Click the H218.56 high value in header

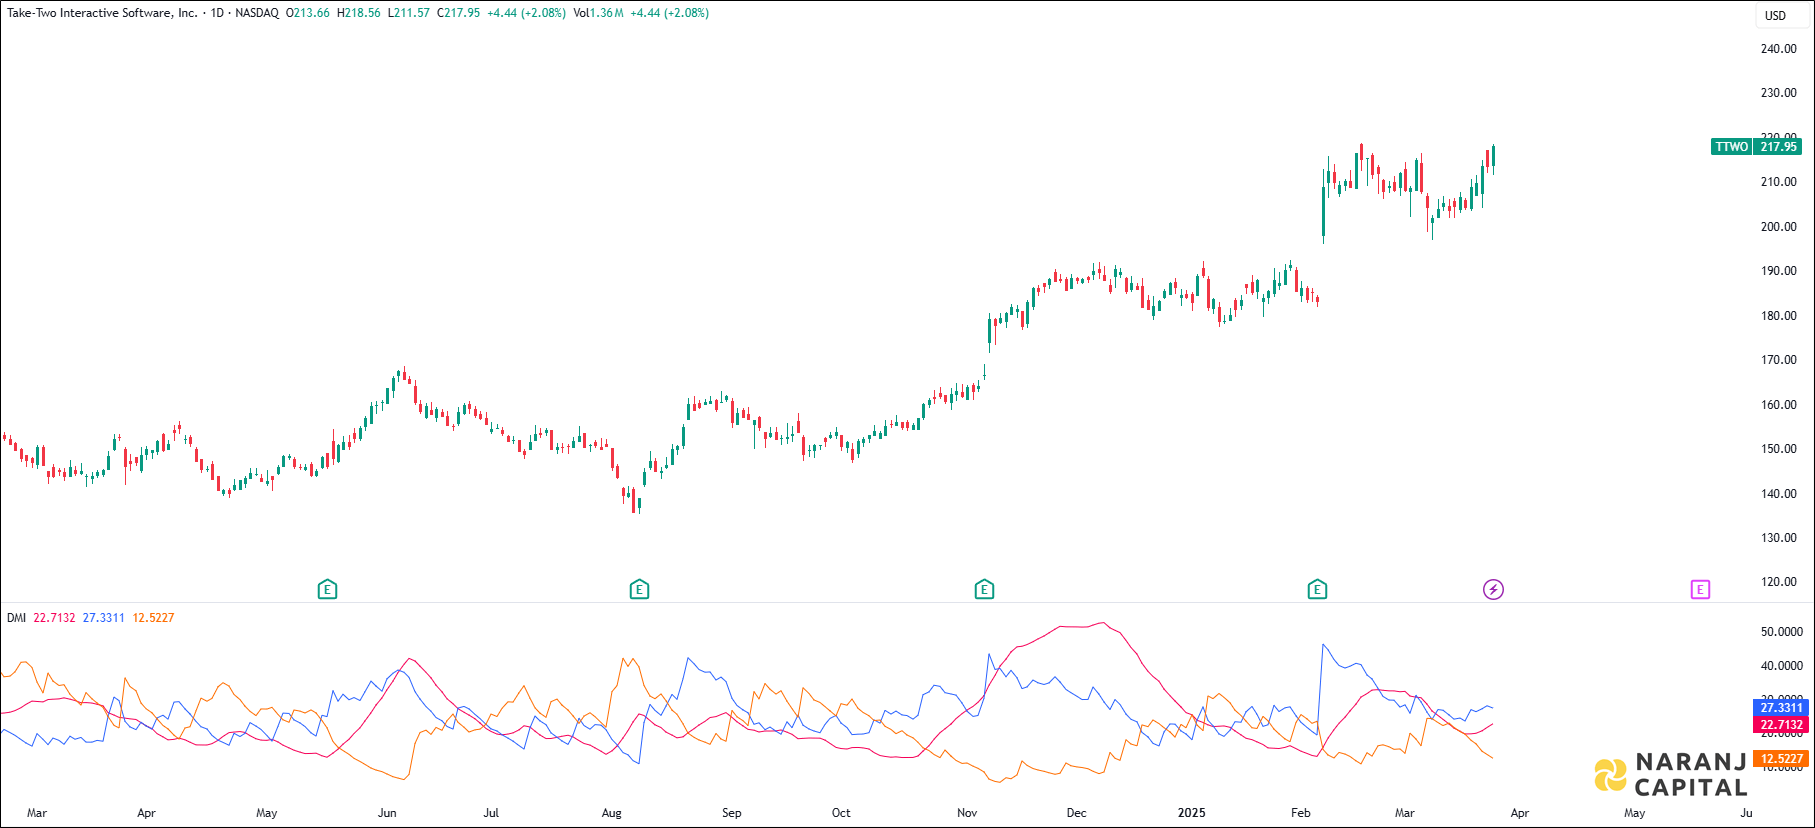tap(358, 13)
